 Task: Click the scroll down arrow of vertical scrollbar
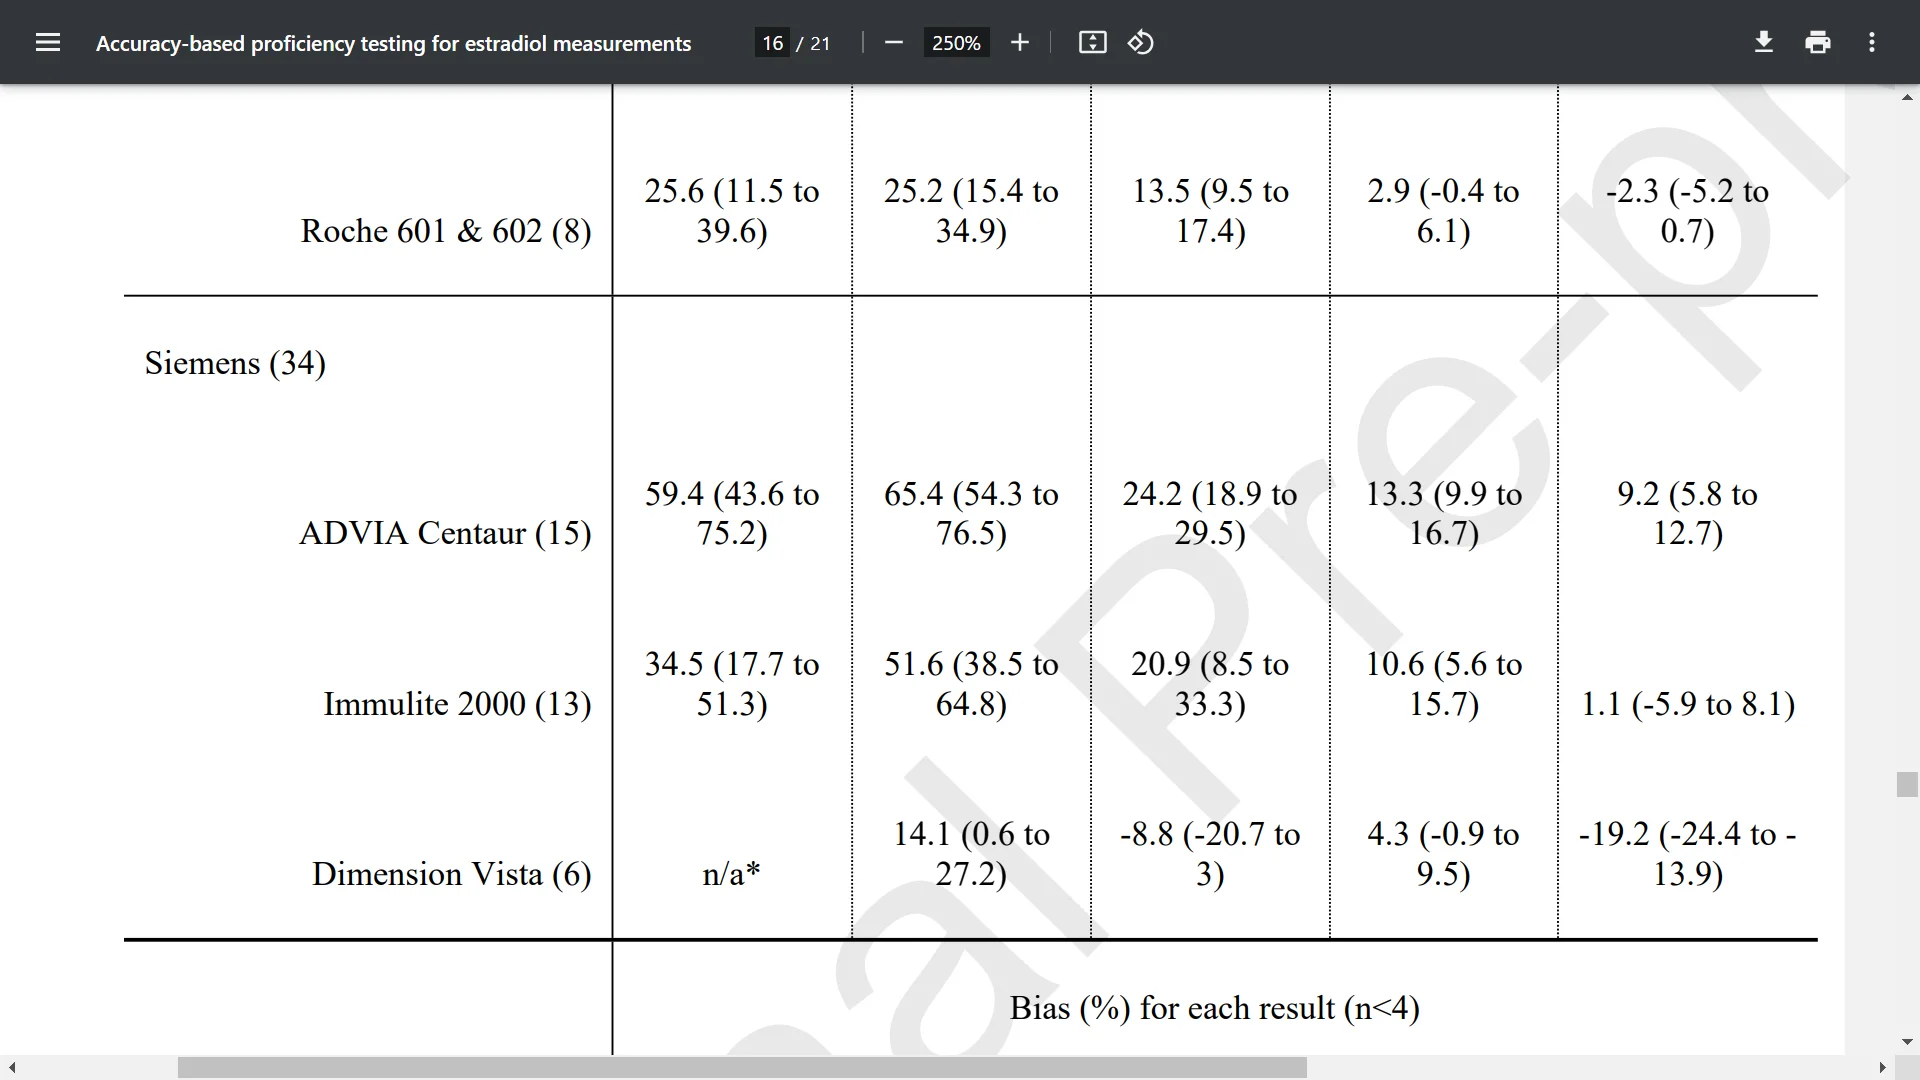coord(1907,1043)
